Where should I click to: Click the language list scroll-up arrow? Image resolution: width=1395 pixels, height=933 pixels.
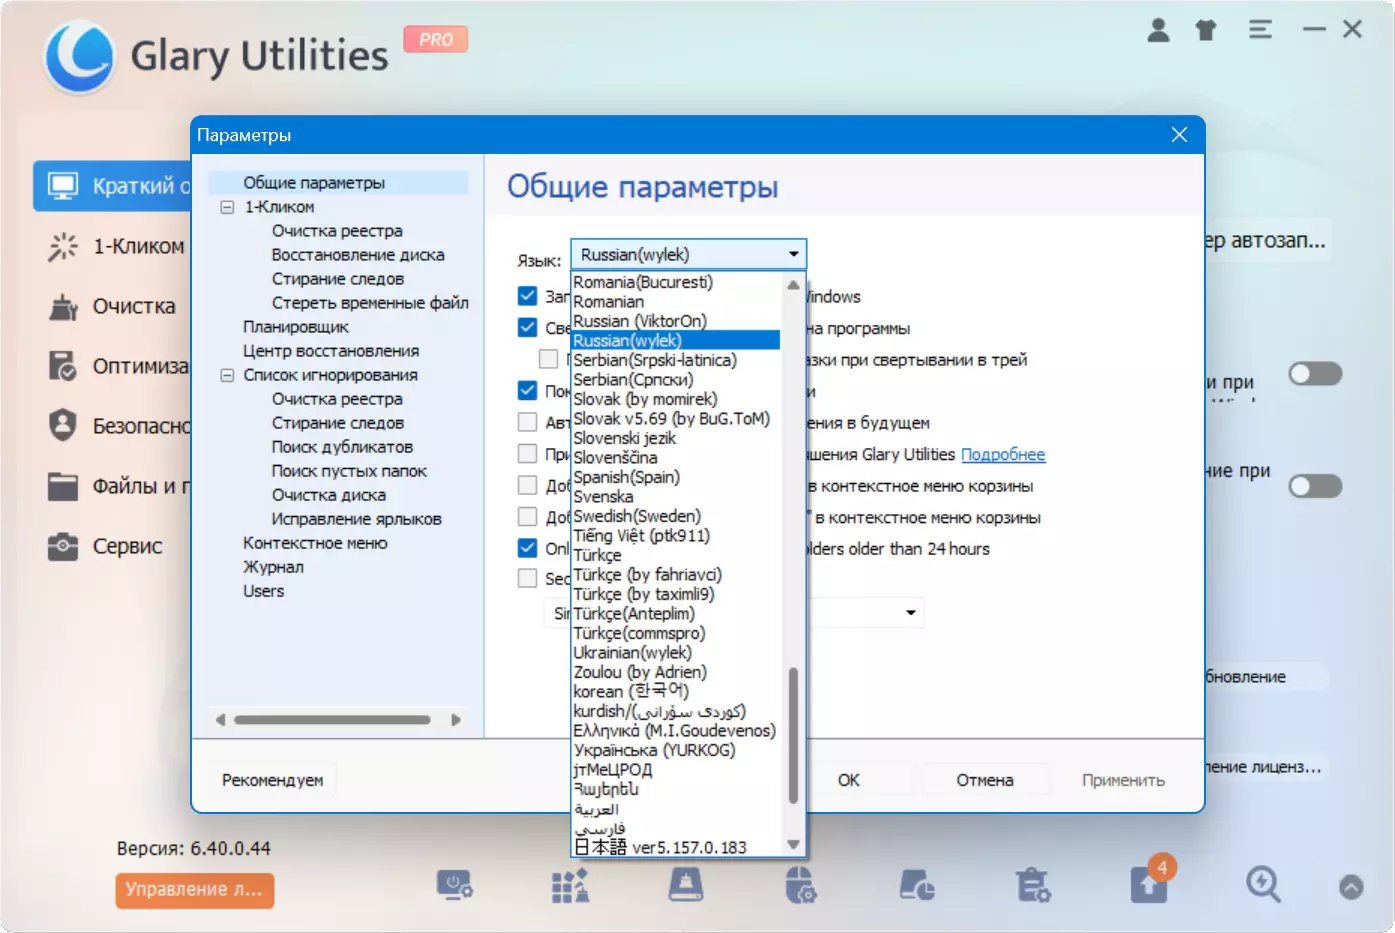pyautogui.click(x=793, y=285)
